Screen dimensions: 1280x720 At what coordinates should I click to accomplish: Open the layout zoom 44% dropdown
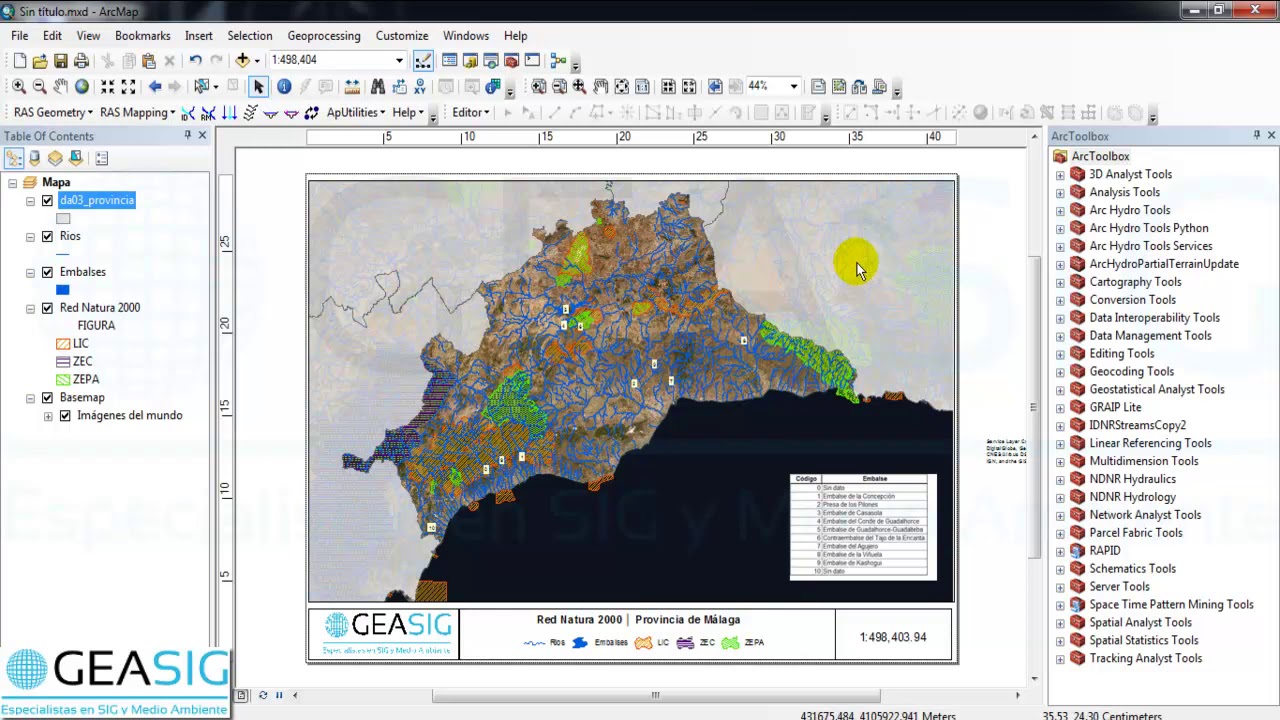[x=794, y=87]
